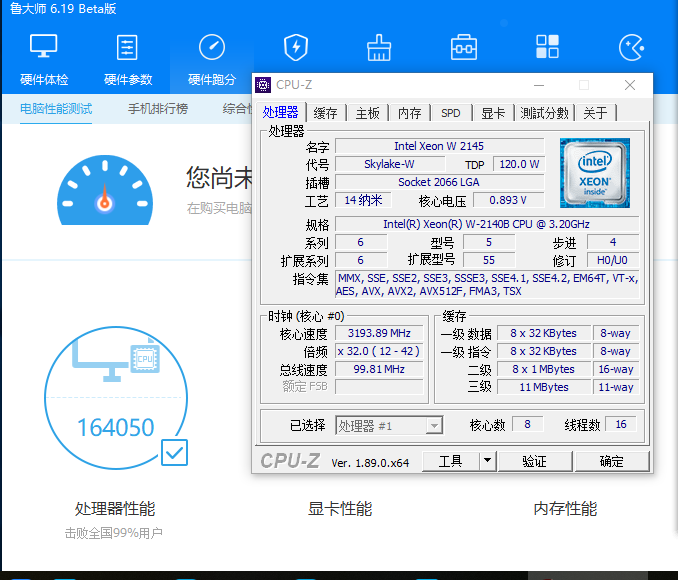Click the thread count value 16

pyautogui.click(x=621, y=424)
